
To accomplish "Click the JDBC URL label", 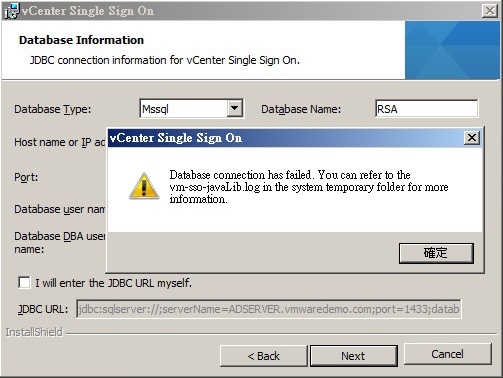I will coord(43,309).
